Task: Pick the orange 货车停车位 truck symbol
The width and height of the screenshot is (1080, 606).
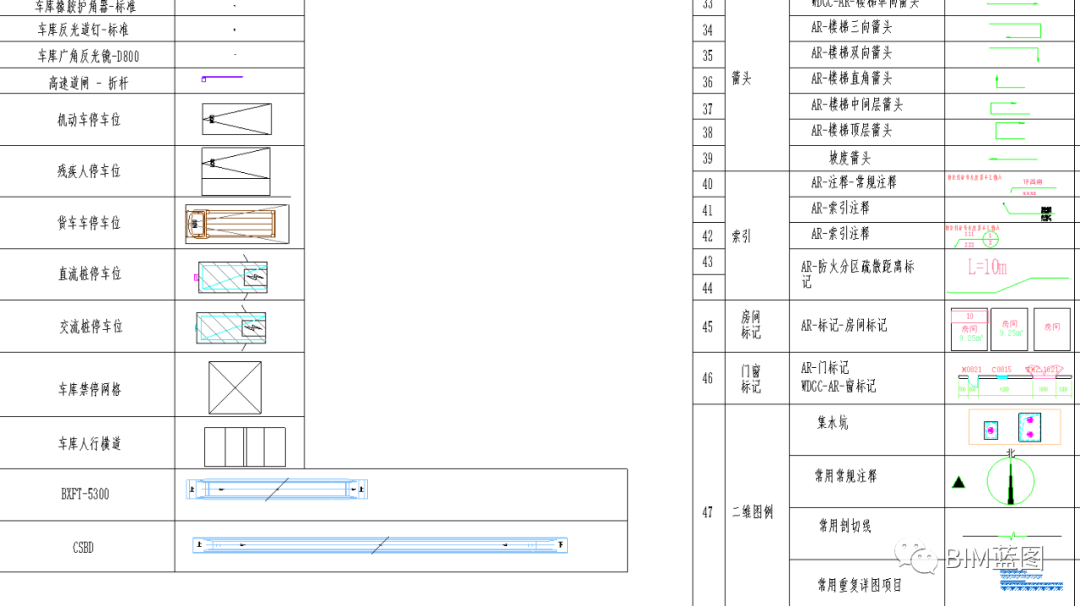Action: [x=237, y=224]
